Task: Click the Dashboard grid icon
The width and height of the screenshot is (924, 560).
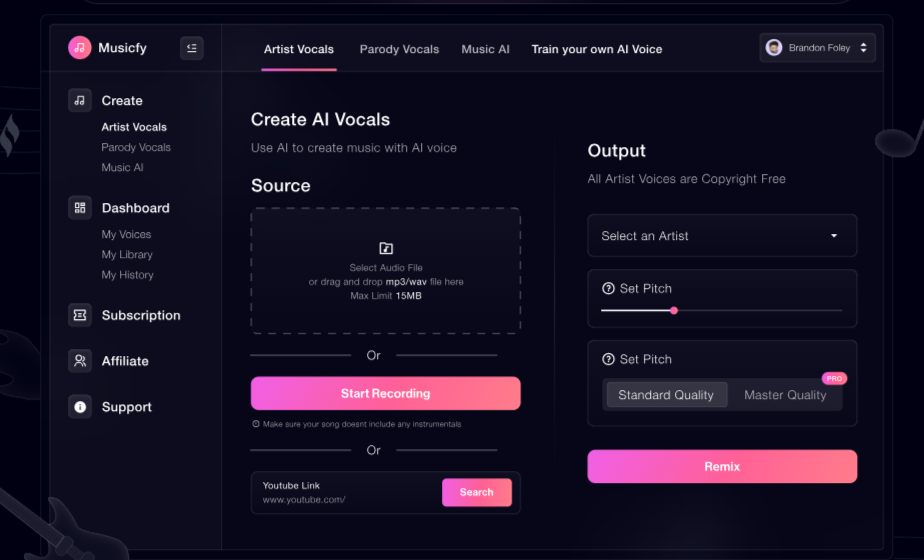Action: coord(80,207)
